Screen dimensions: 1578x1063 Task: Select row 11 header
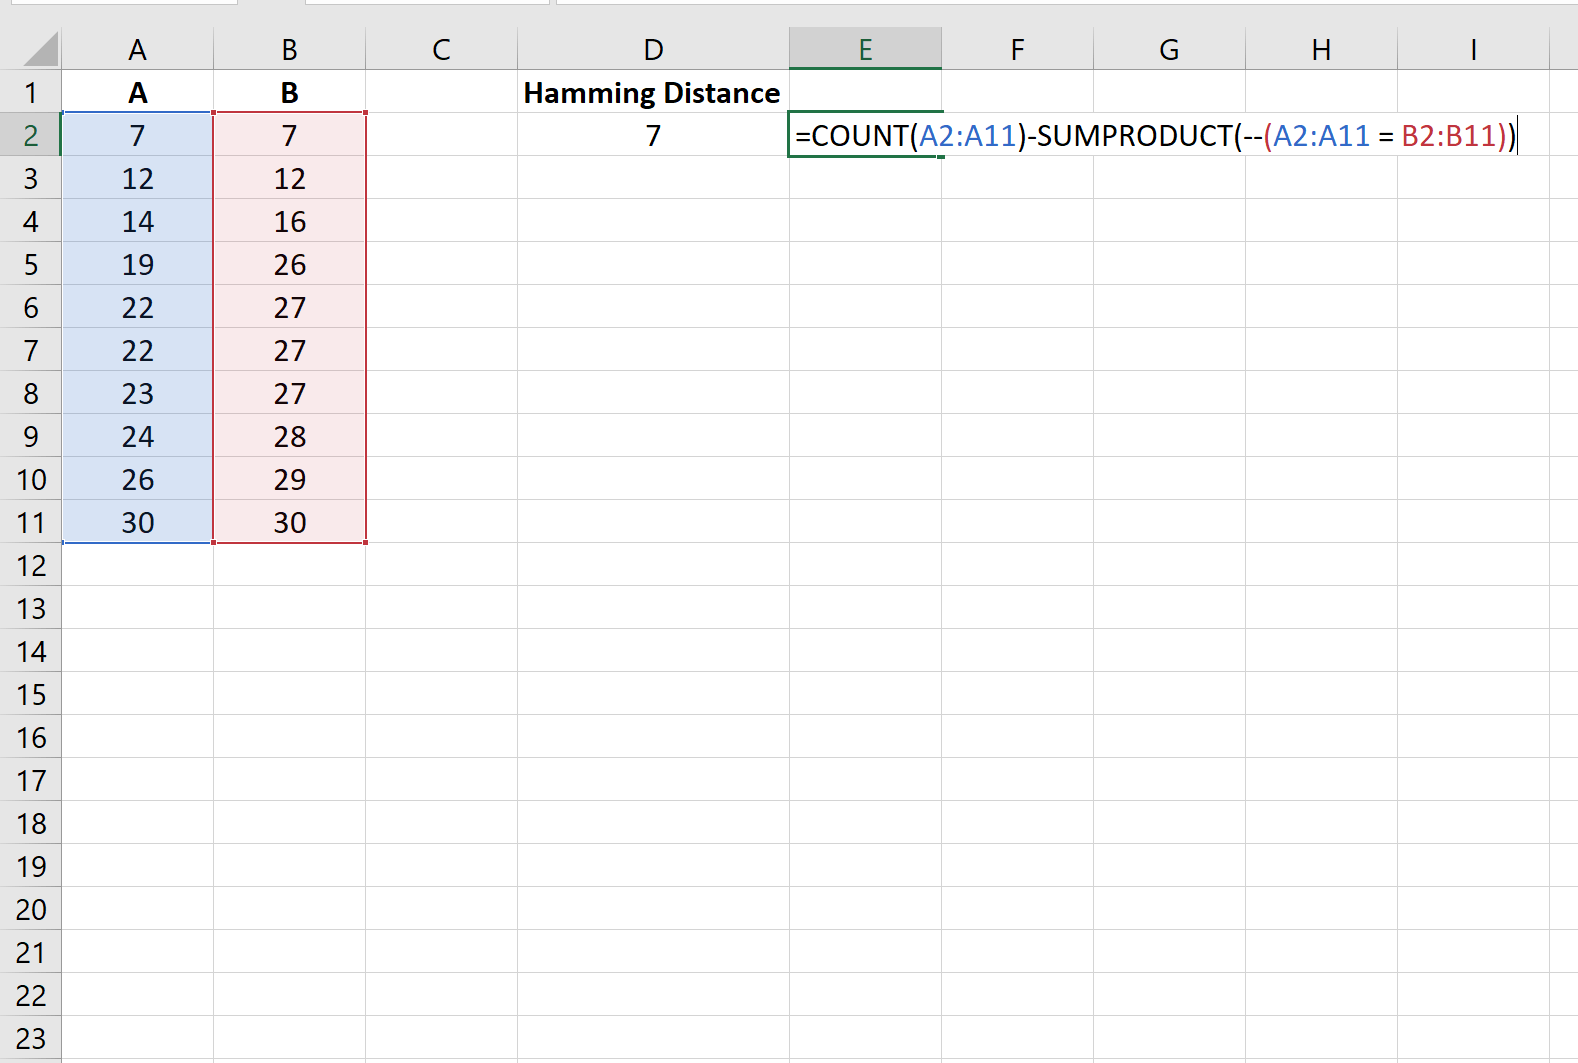(x=31, y=522)
